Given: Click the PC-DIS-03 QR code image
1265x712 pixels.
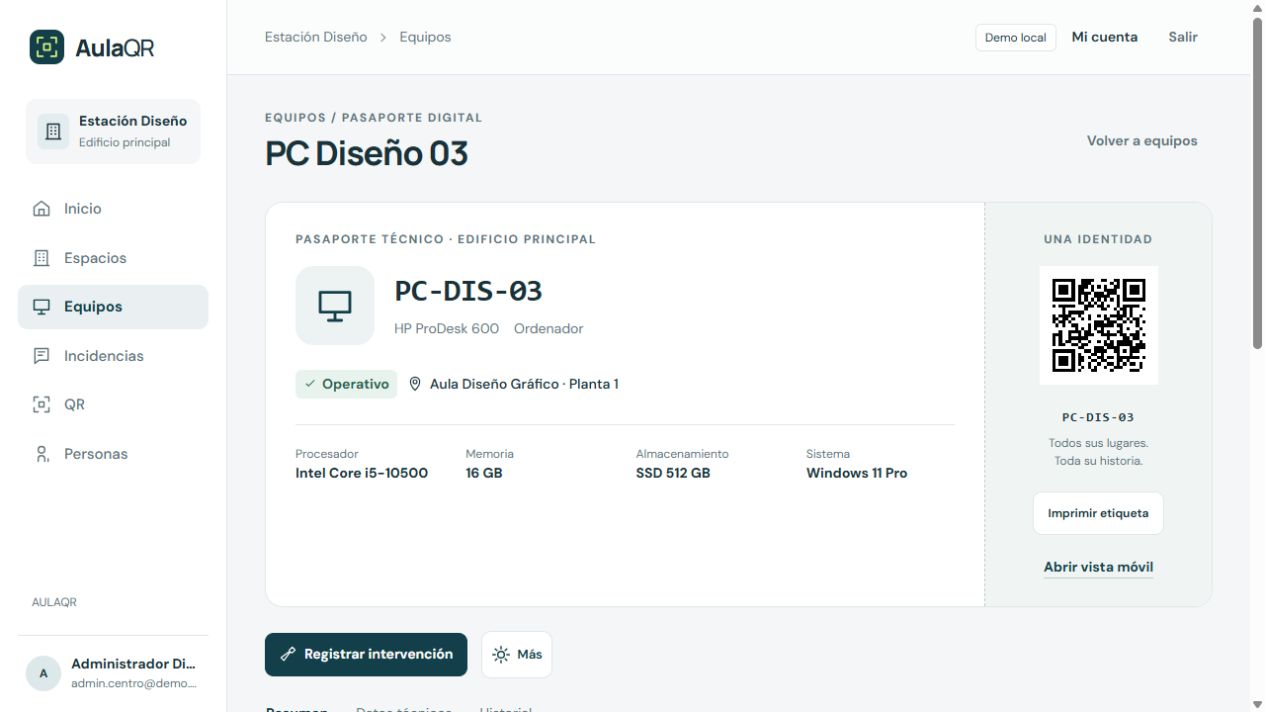Looking at the screenshot, I should pyautogui.click(x=1099, y=325).
